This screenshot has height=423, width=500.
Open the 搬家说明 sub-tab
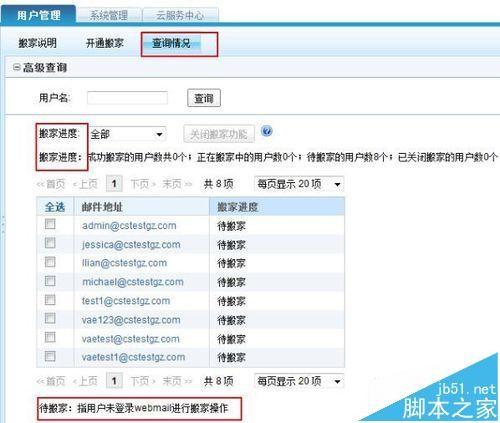[37, 43]
